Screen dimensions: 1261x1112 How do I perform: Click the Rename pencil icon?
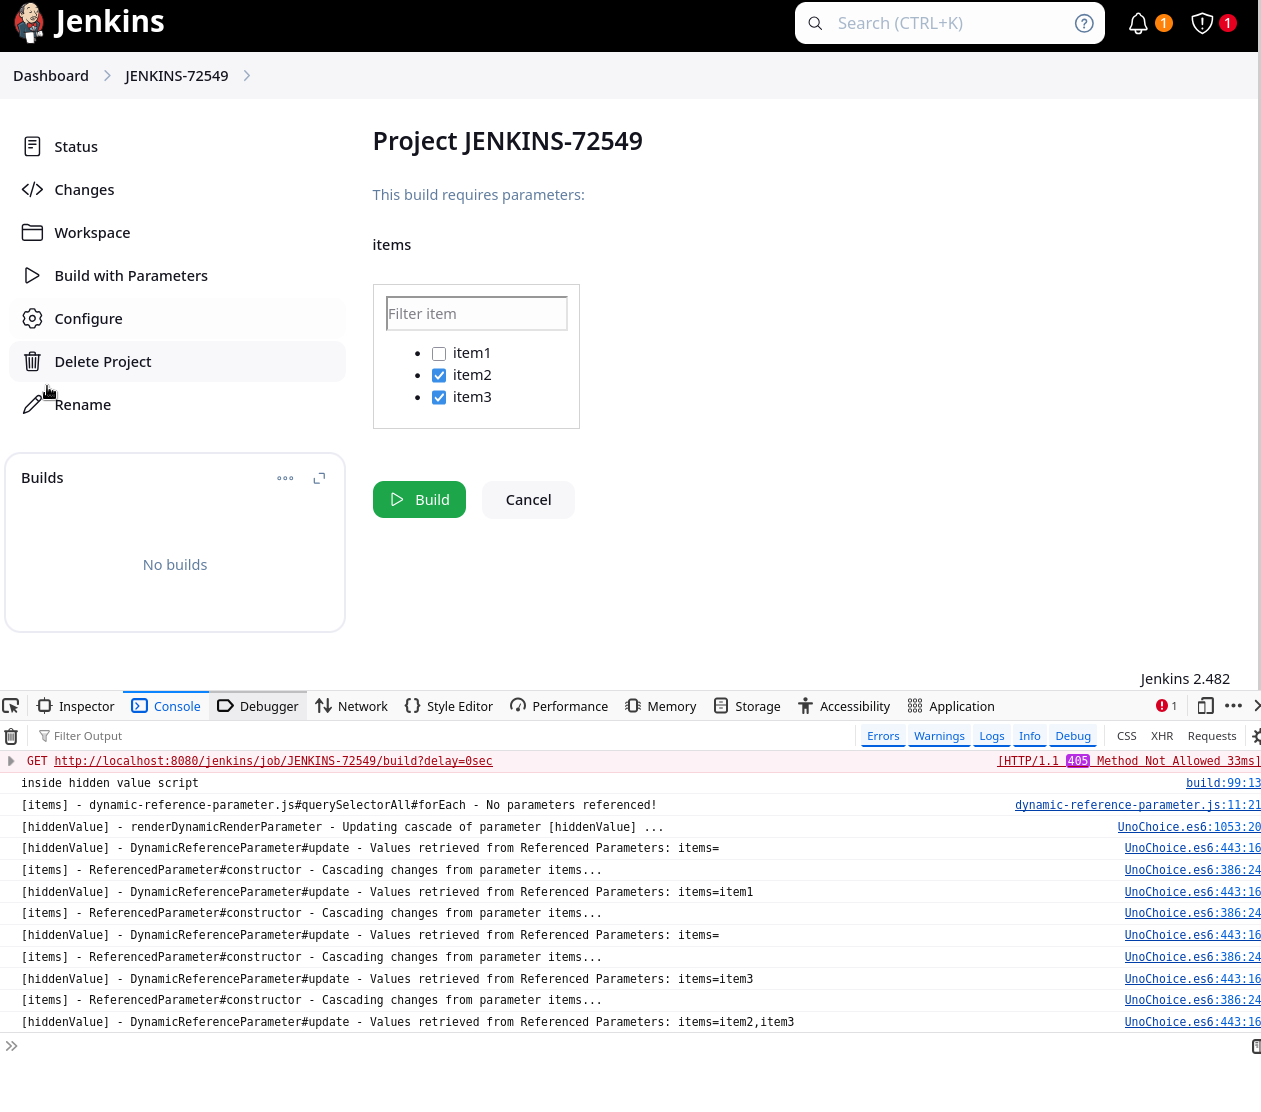(x=32, y=404)
